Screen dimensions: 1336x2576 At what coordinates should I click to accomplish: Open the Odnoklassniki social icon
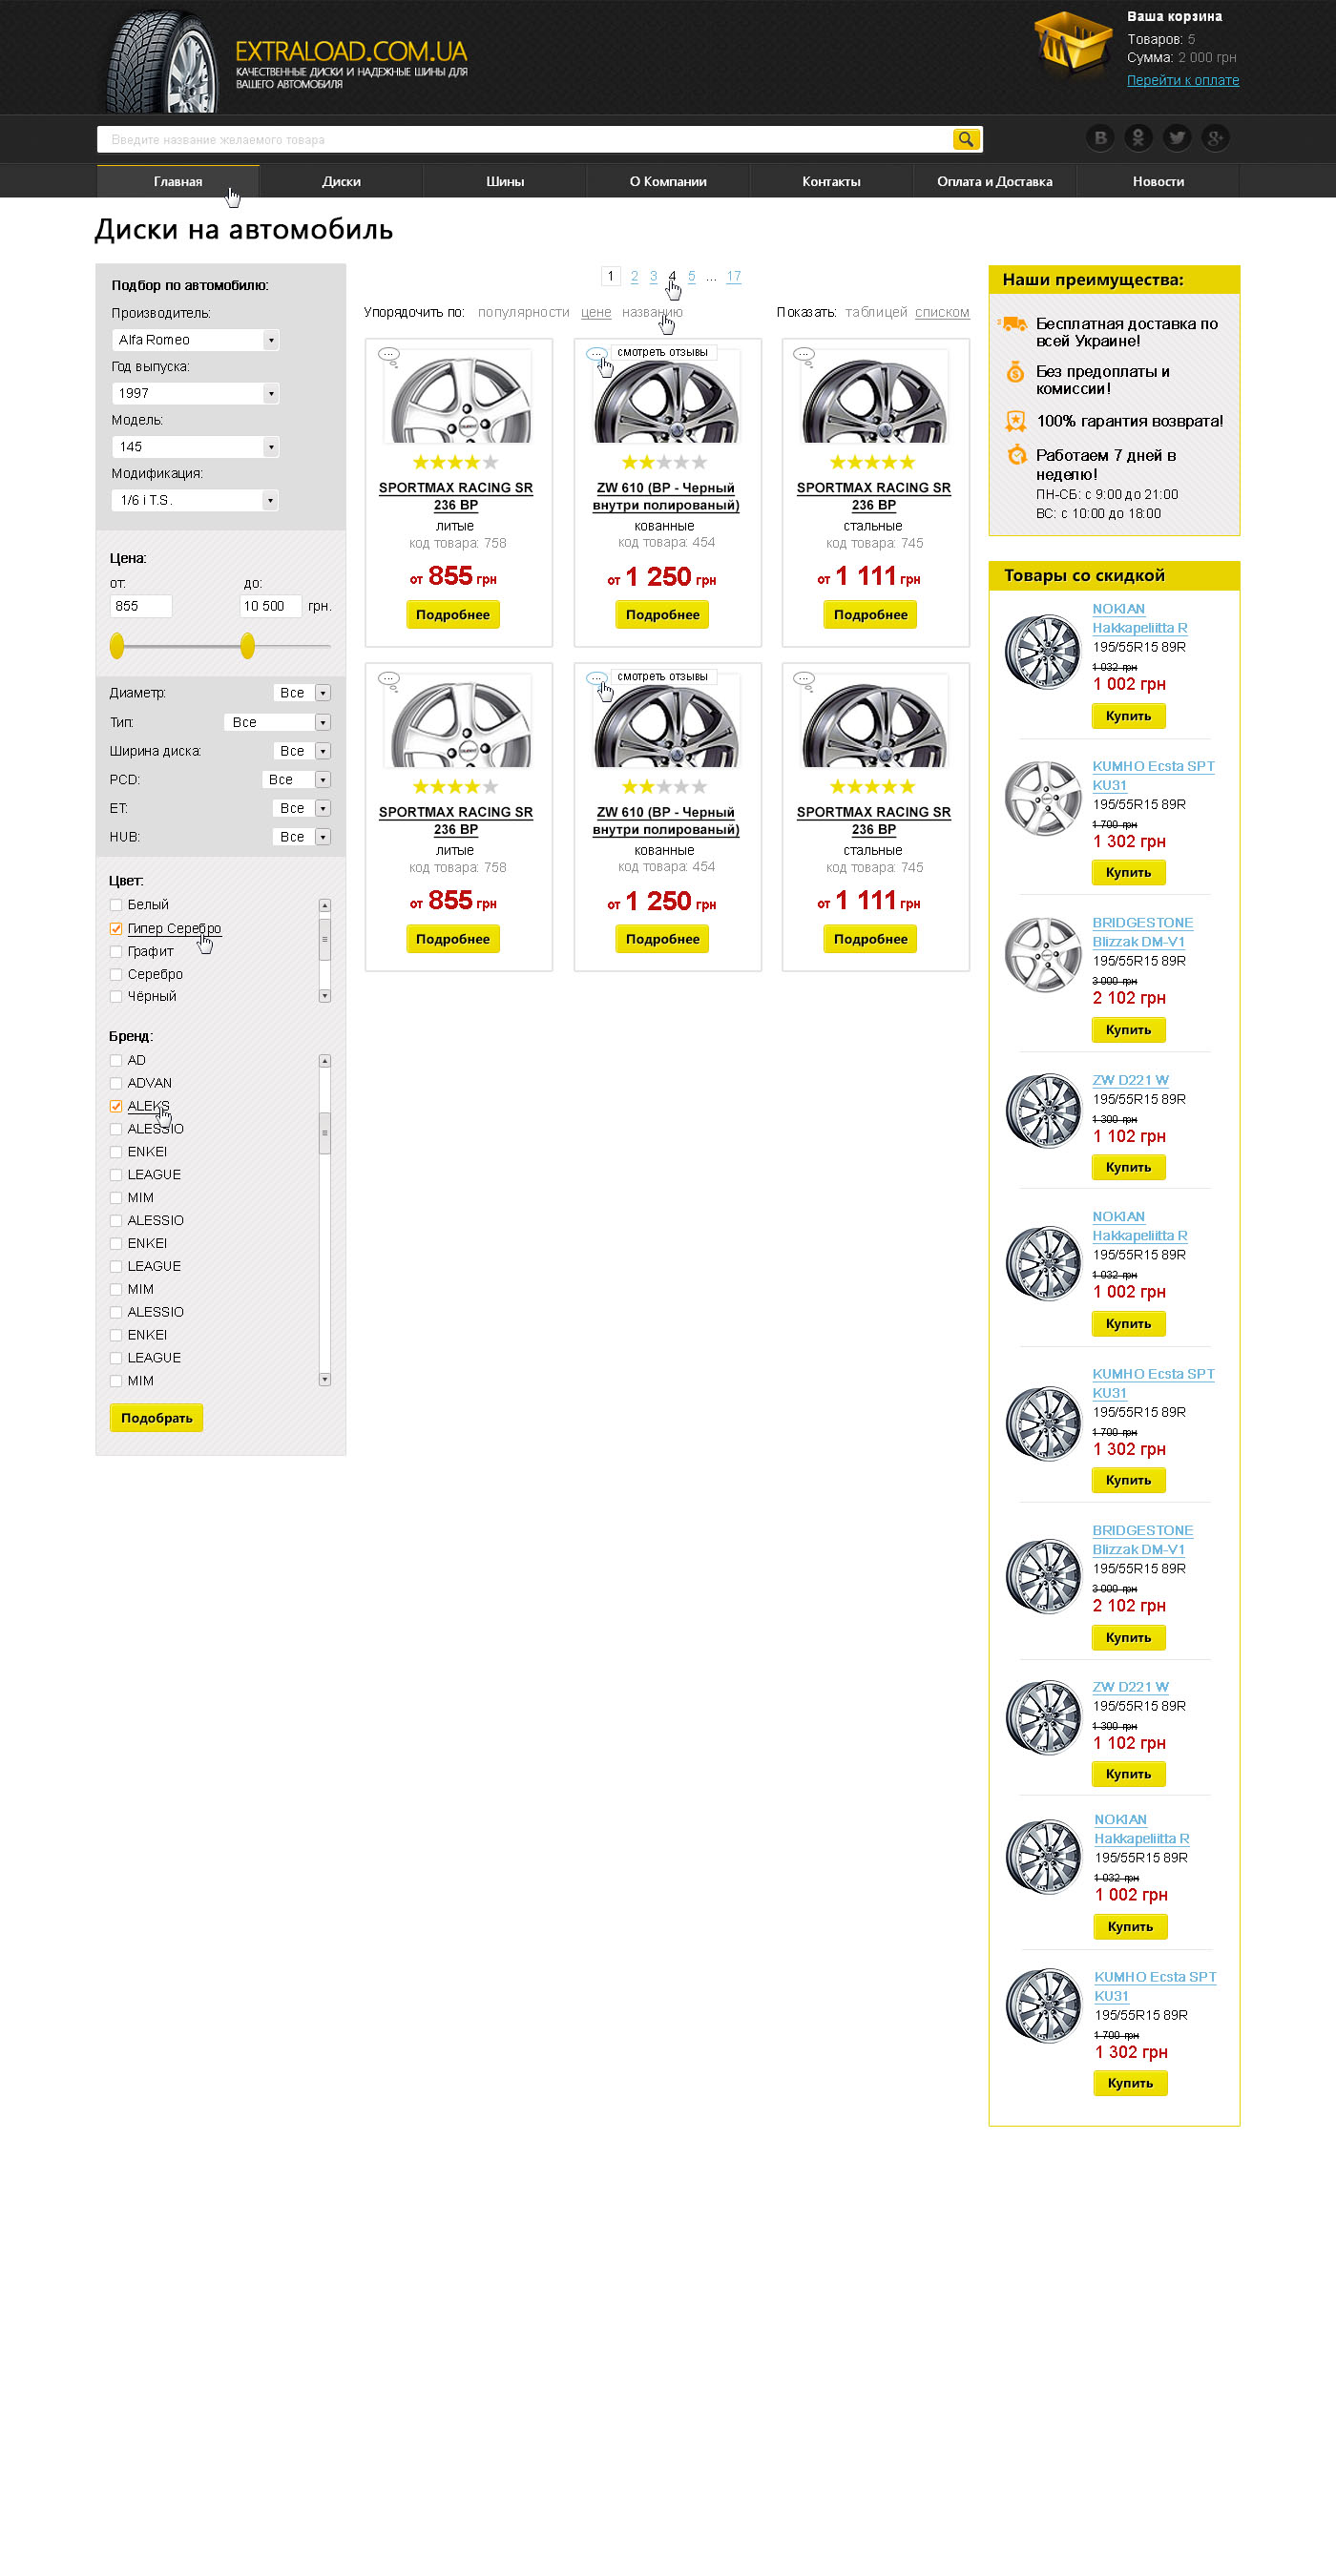coord(1138,138)
